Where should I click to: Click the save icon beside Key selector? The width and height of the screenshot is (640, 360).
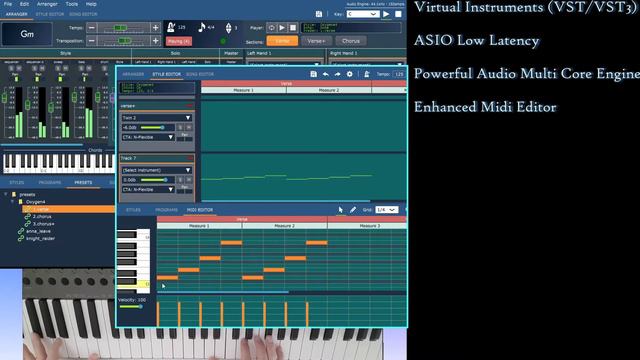click(319, 14)
